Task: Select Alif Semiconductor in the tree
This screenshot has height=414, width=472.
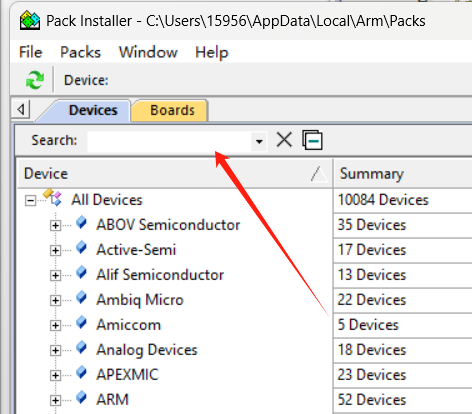Action: (160, 275)
